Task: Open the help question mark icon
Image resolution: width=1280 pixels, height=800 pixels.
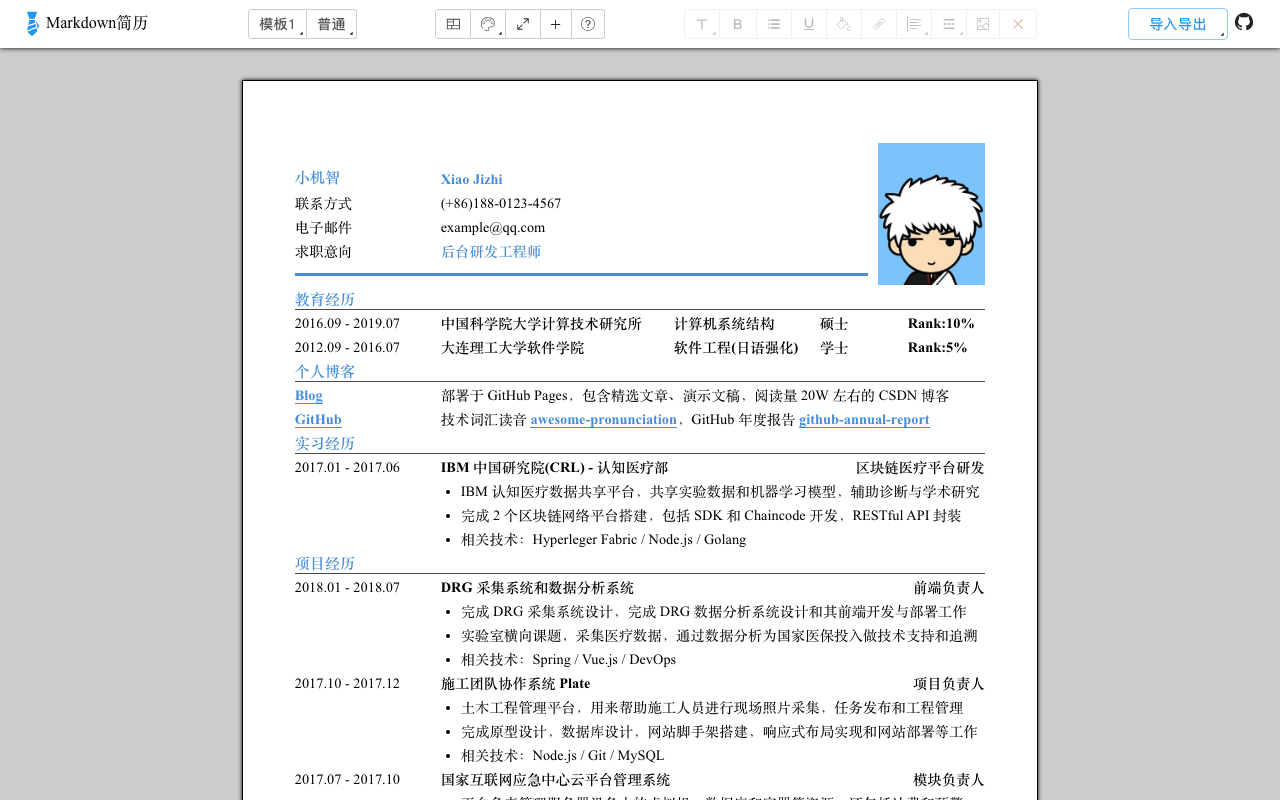Action: (588, 24)
